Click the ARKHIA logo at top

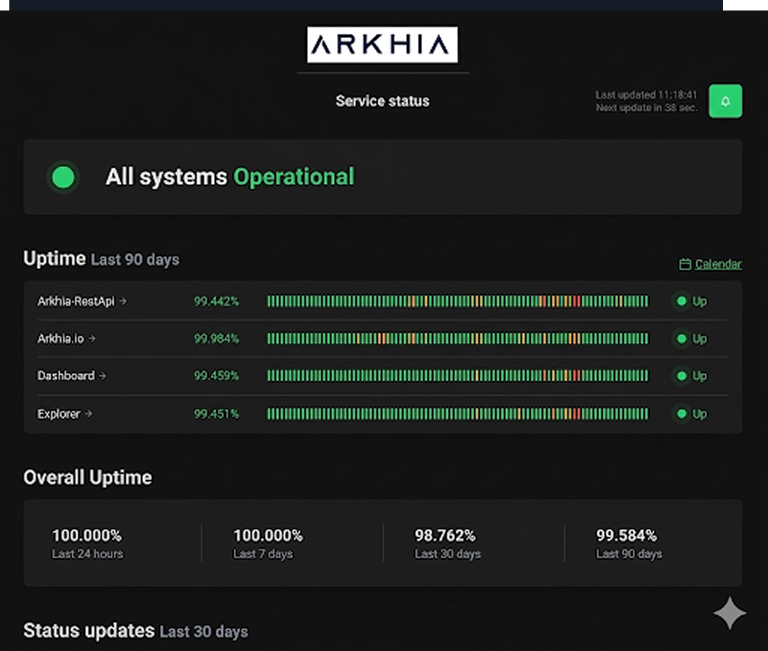point(382,45)
